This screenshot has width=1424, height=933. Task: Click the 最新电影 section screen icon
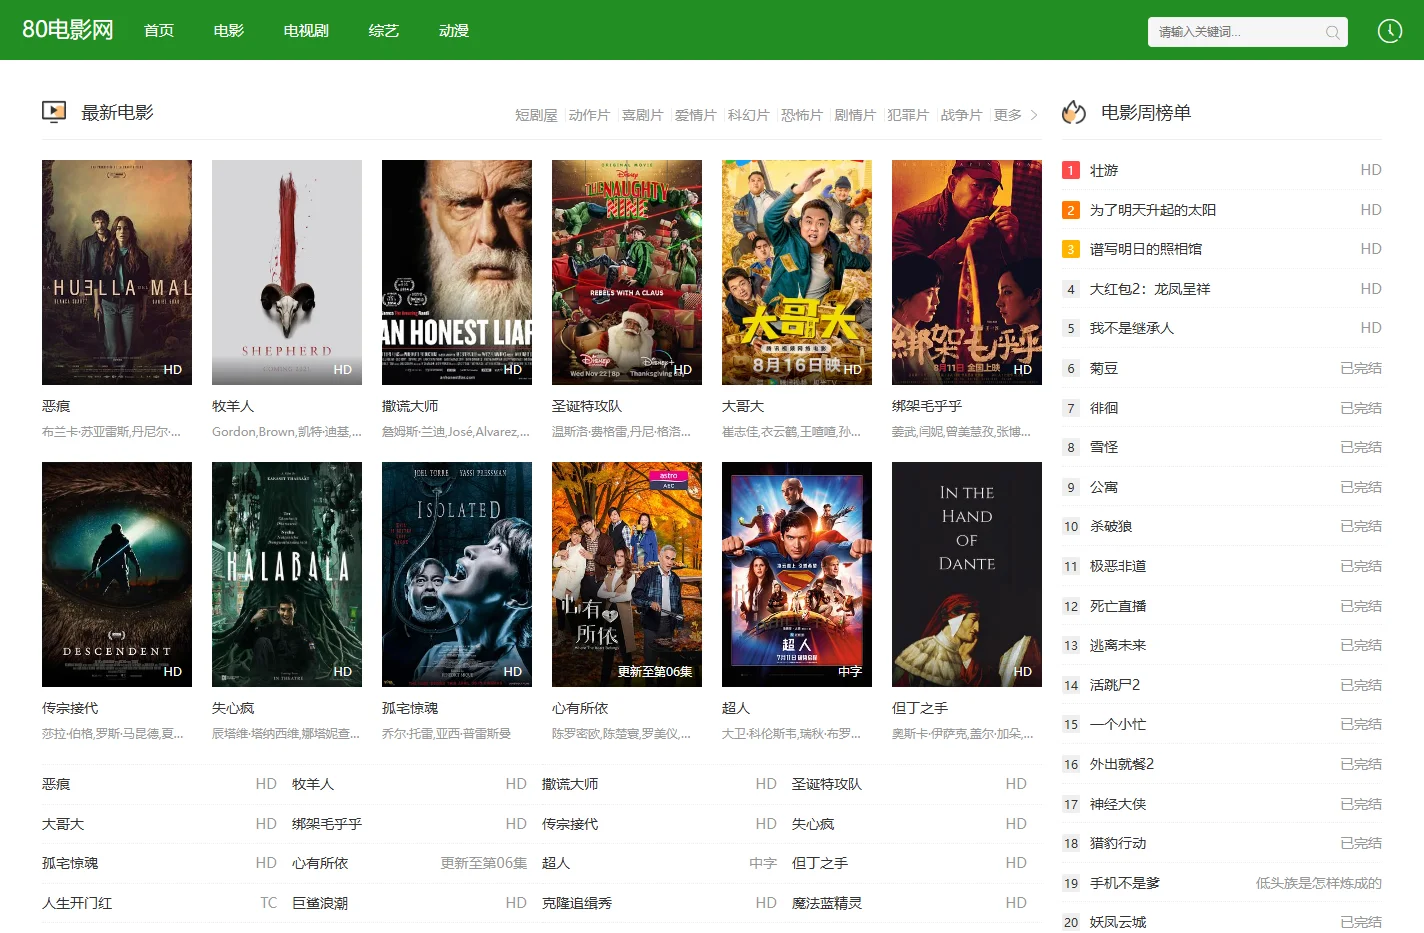[54, 112]
